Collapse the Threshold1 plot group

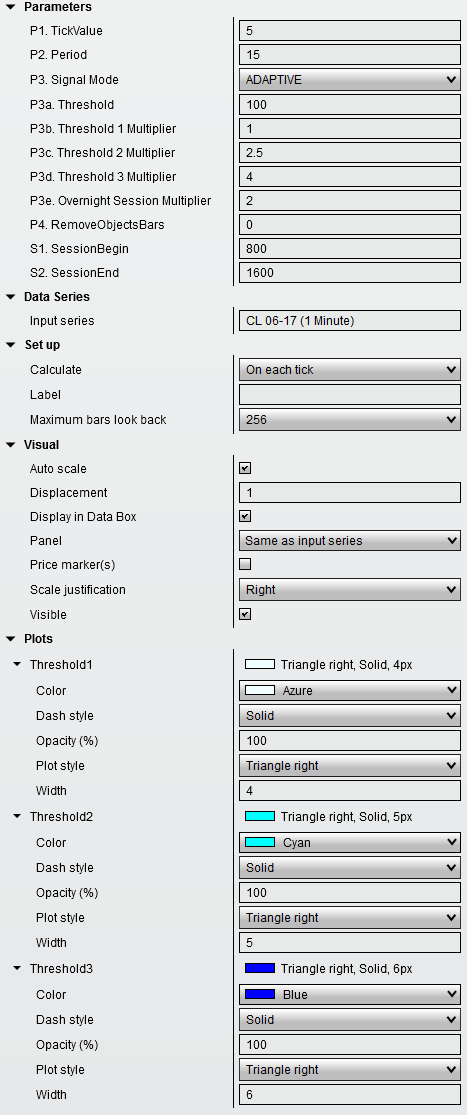point(17,665)
